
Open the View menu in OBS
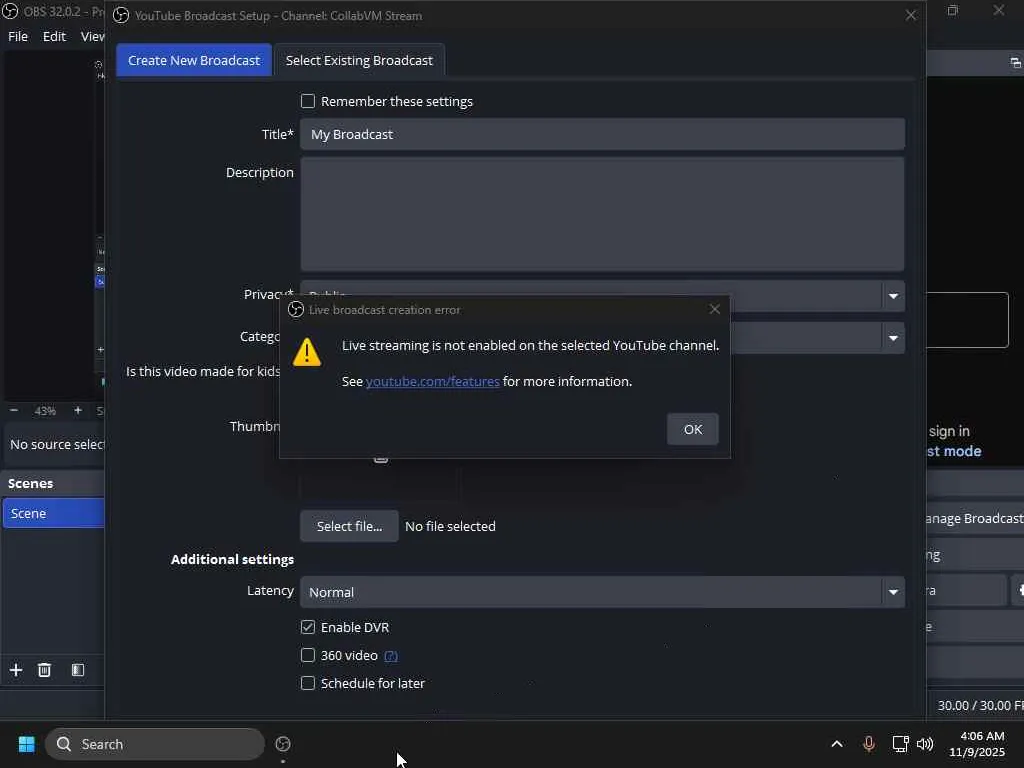coord(92,37)
